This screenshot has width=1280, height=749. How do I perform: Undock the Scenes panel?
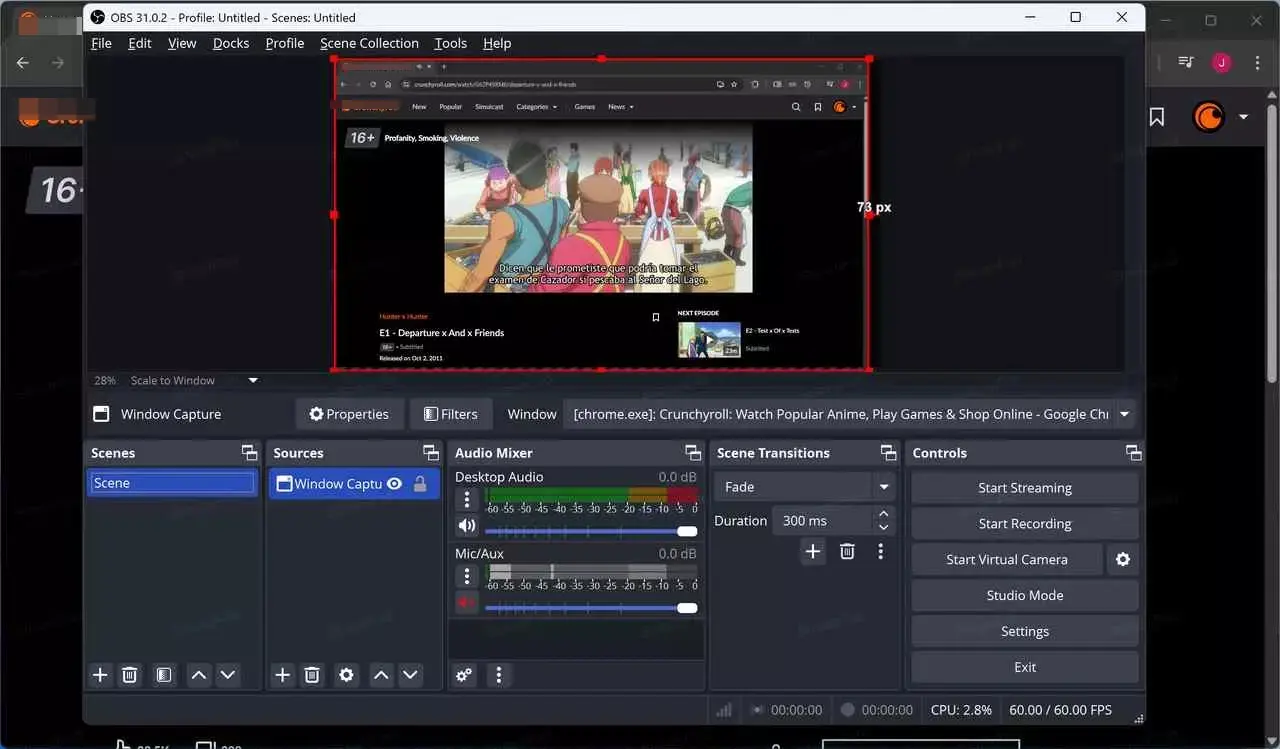point(249,453)
